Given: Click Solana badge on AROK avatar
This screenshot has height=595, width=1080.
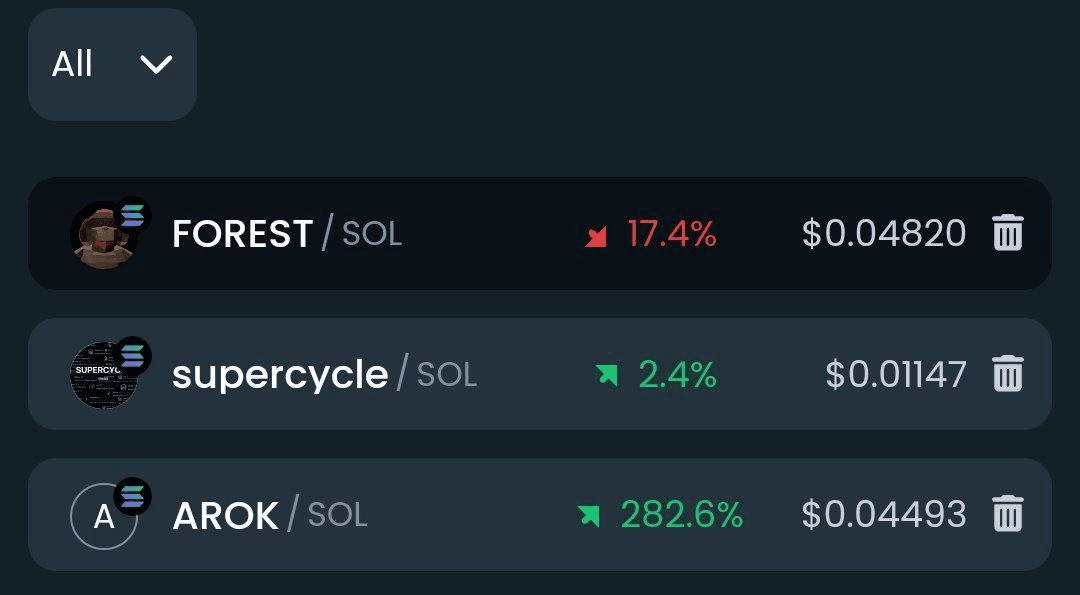Looking at the screenshot, I should point(132,497).
